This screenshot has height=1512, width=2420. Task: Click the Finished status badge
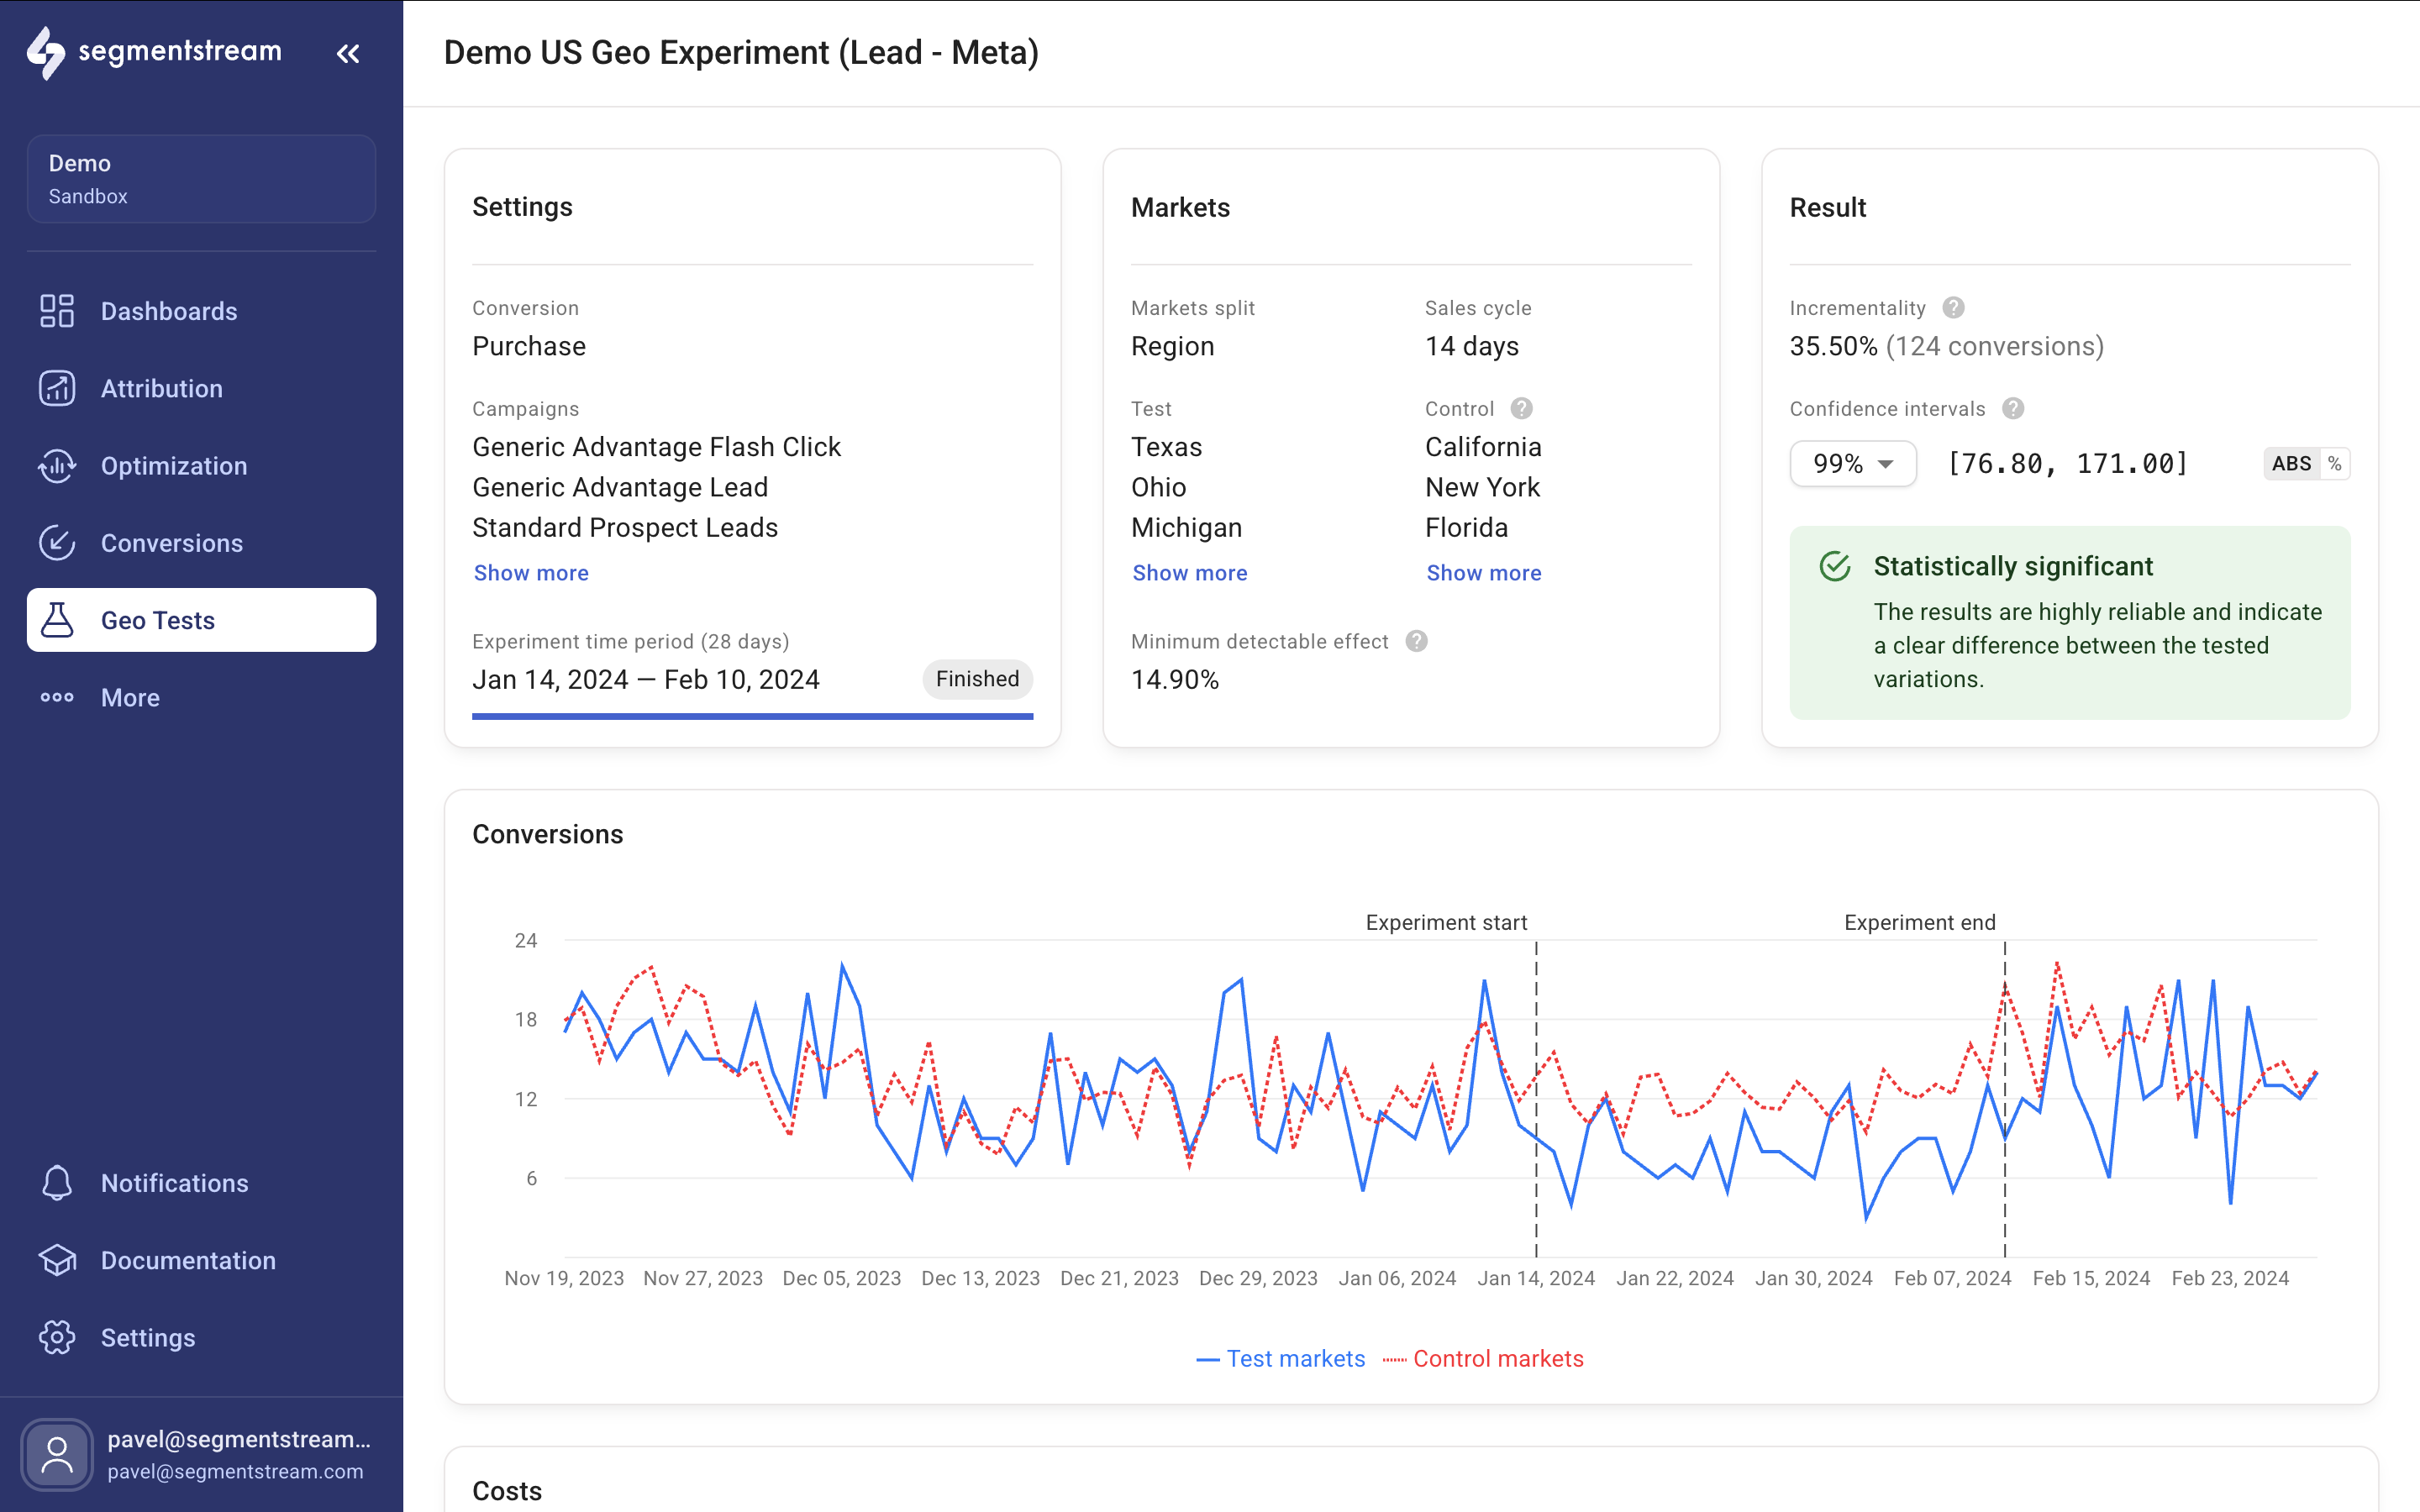pos(976,678)
